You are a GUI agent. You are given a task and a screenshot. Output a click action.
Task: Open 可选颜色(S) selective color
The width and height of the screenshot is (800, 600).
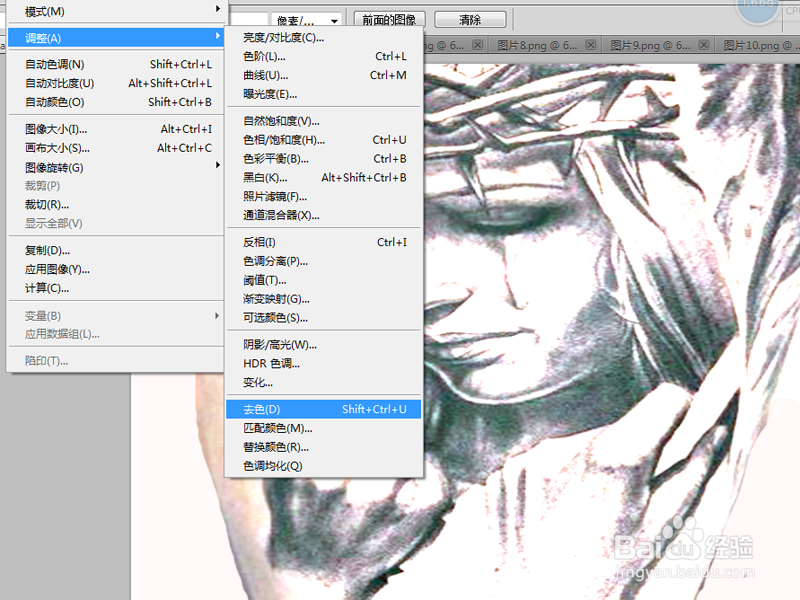tap(323, 318)
